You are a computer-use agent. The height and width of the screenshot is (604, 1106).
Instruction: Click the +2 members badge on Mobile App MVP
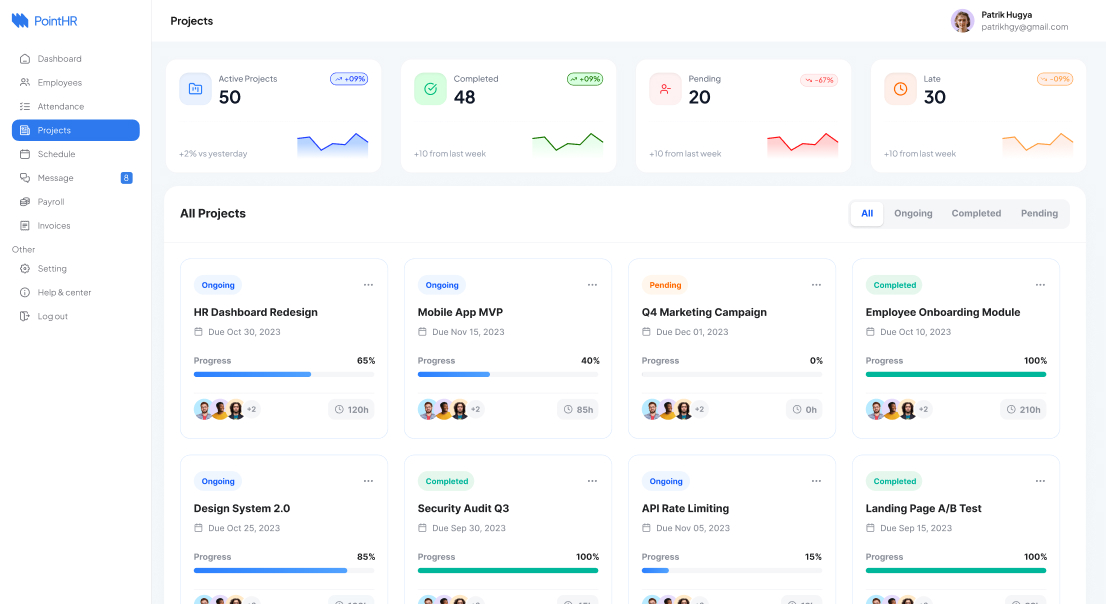(476, 409)
